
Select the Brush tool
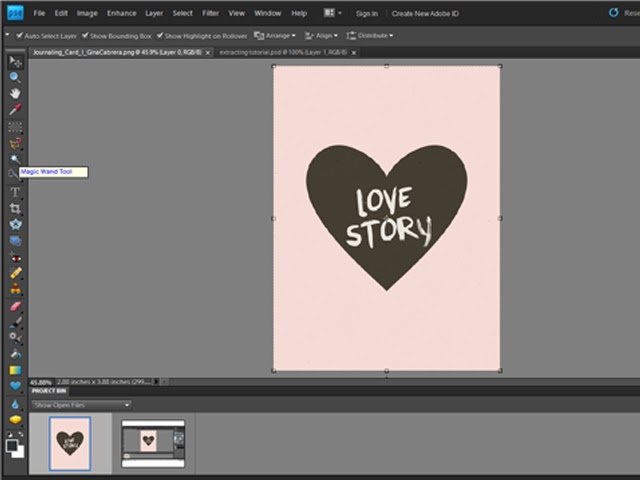tap(15, 322)
